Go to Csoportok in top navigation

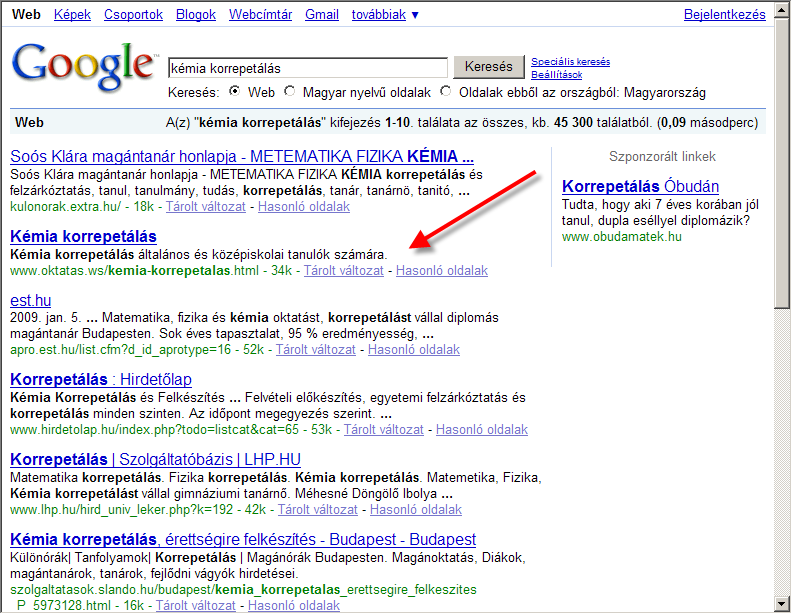[x=133, y=15]
